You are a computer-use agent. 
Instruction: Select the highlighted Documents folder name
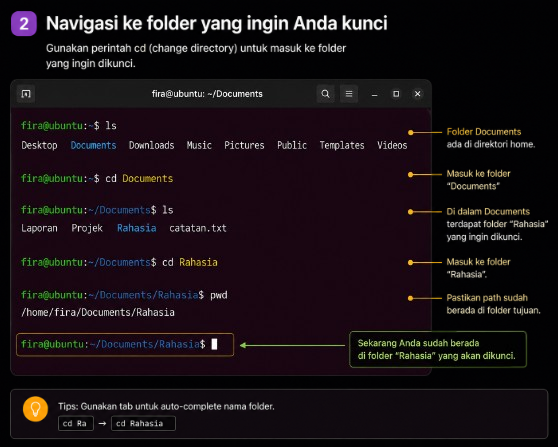click(93, 145)
